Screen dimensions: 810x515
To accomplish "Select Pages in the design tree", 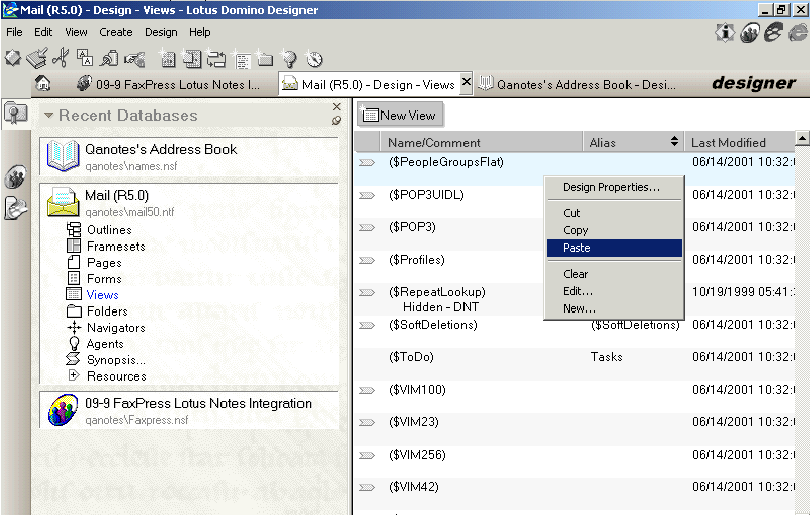I will pos(104,262).
